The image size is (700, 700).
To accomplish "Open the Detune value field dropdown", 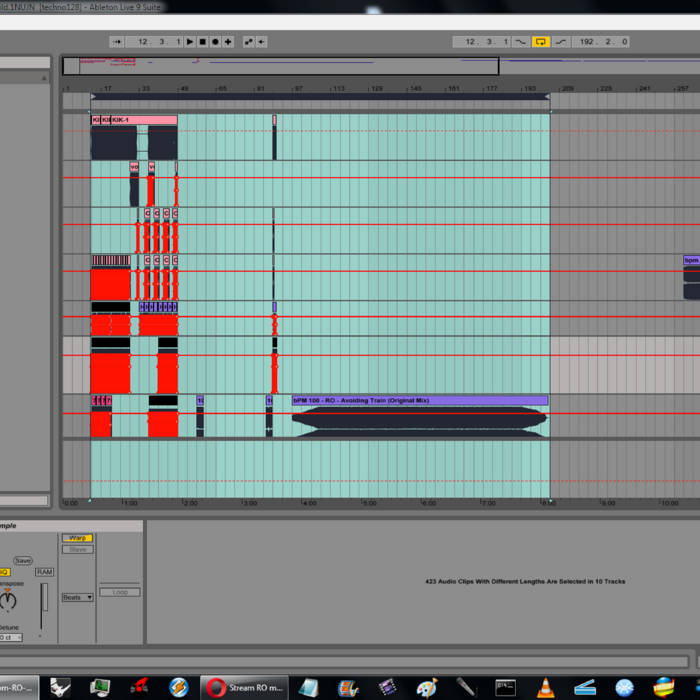I will tap(10, 637).
